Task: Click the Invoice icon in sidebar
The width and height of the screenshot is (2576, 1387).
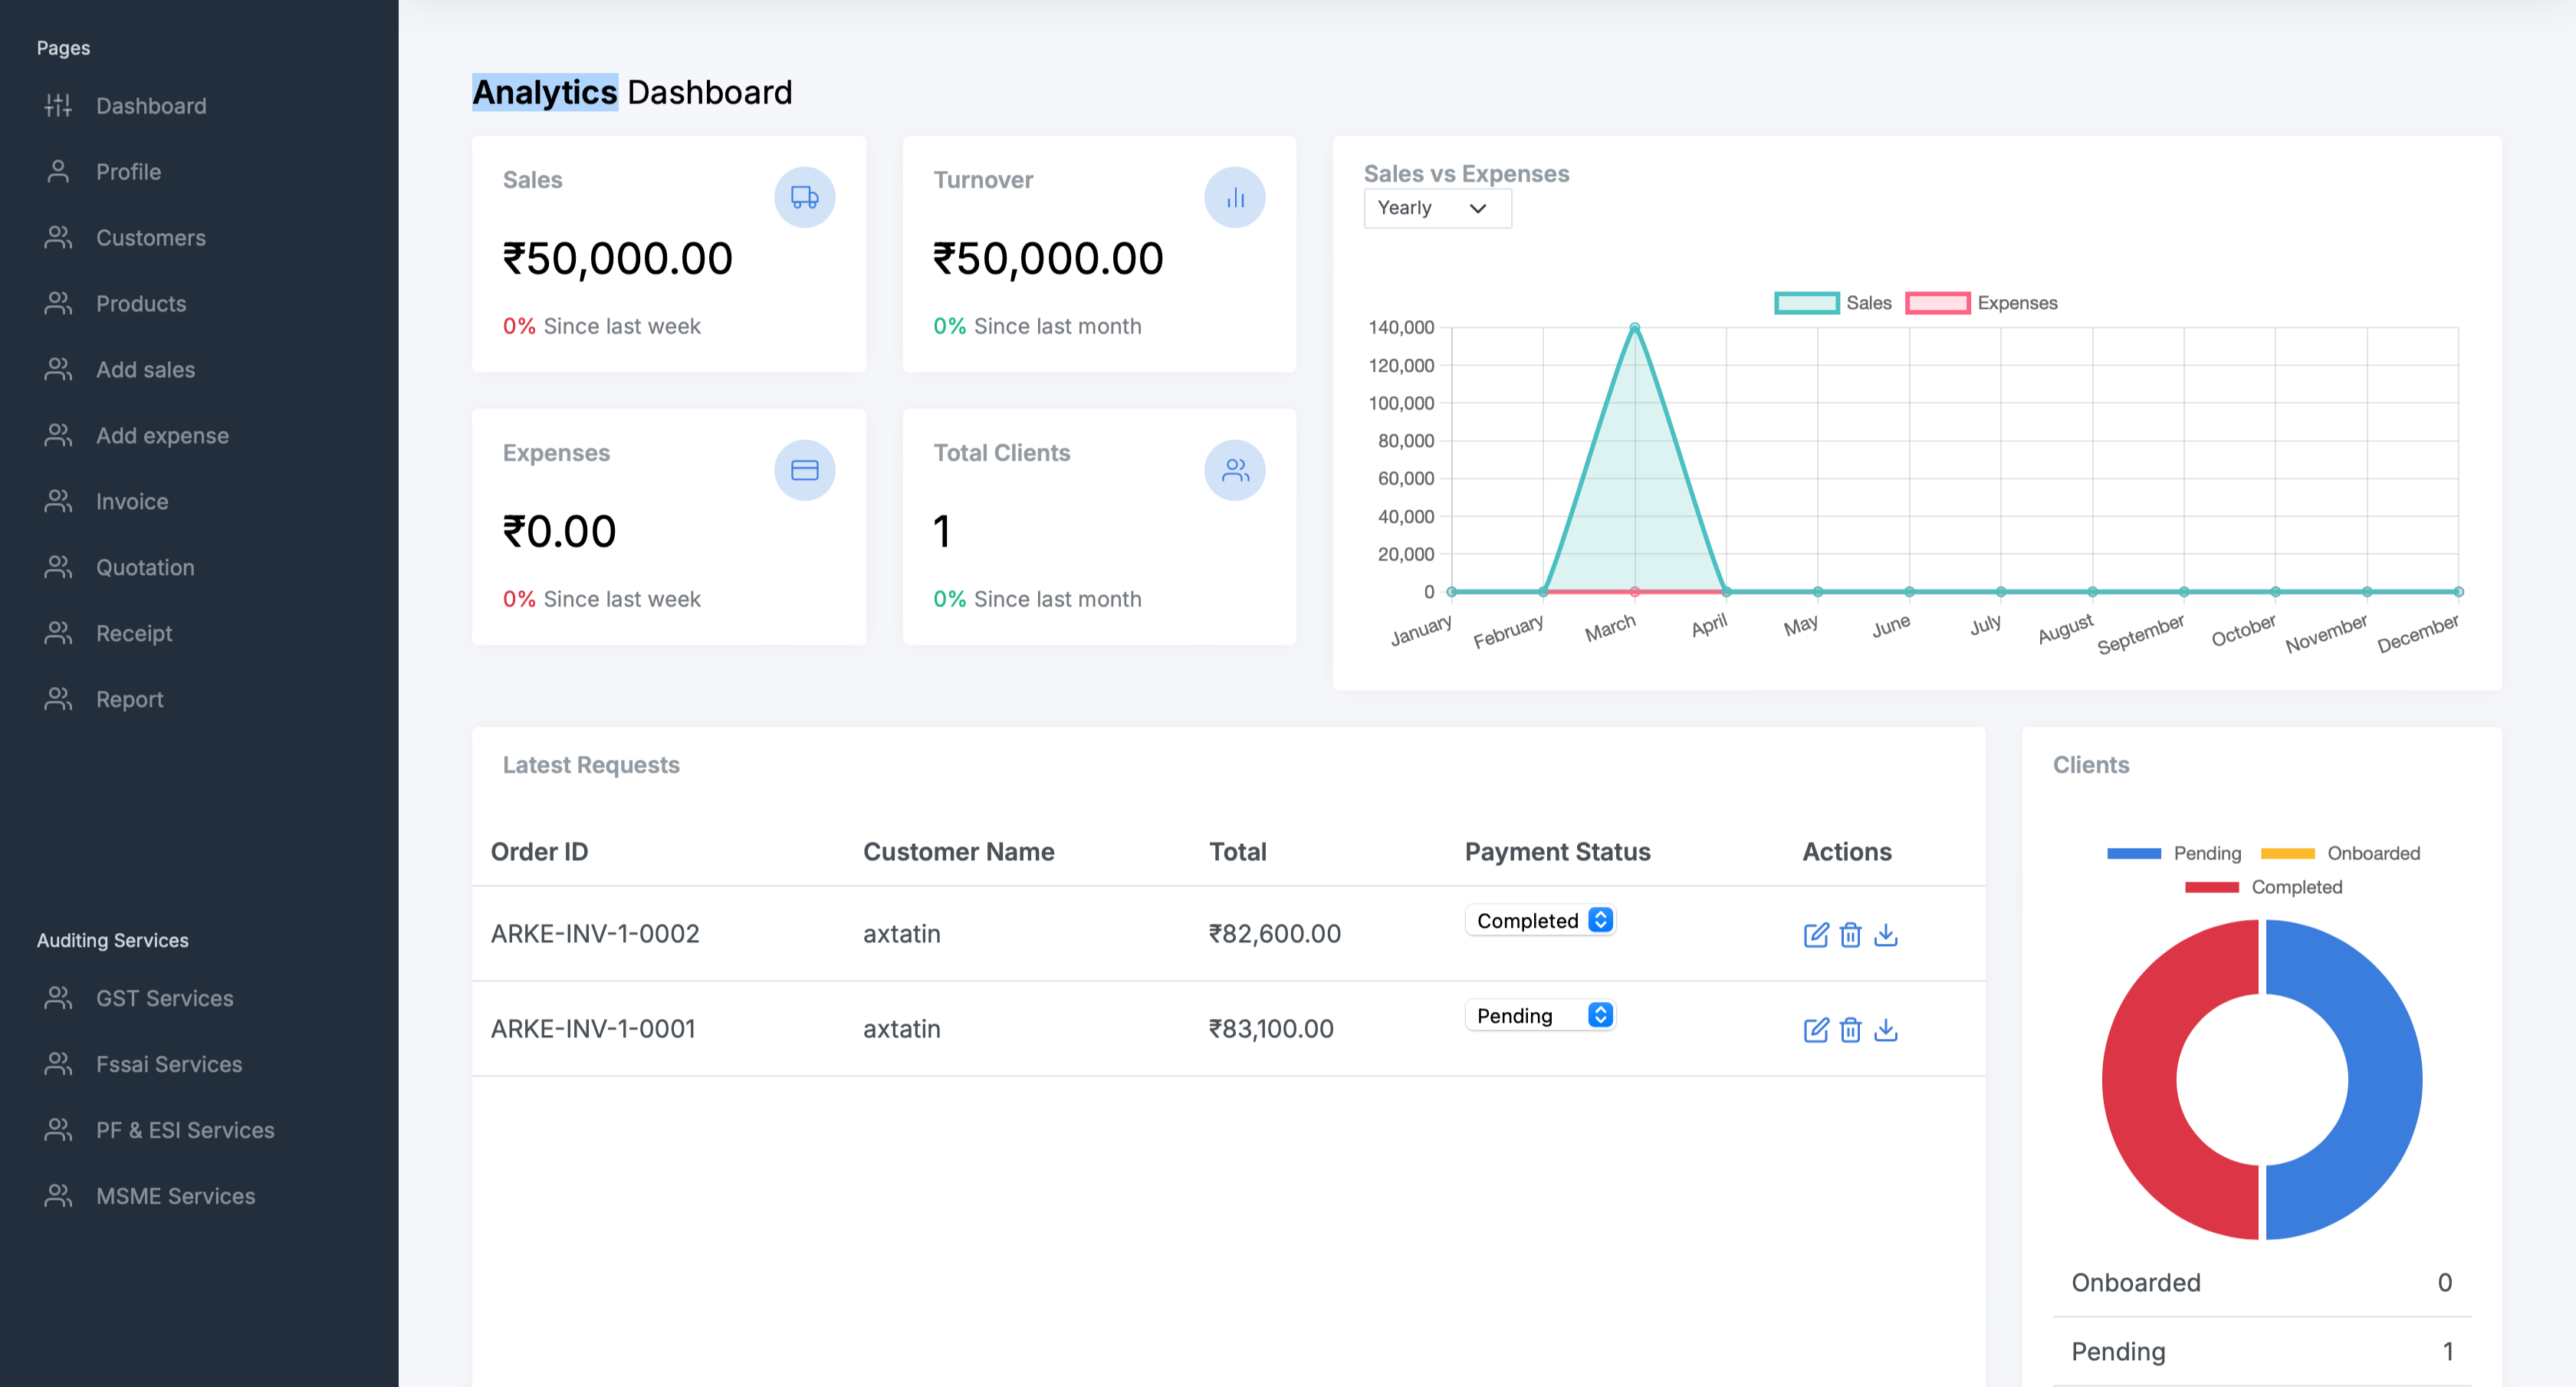Action: point(58,501)
